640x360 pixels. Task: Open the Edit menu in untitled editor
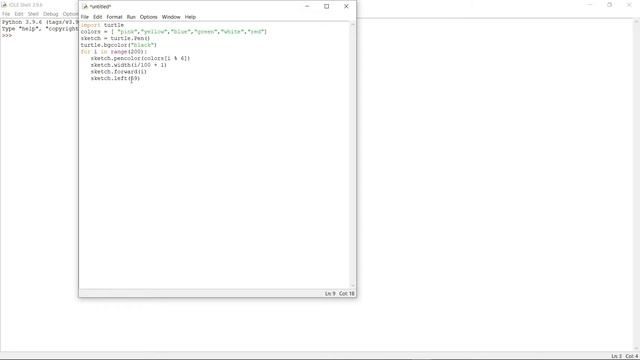pyautogui.click(x=98, y=17)
